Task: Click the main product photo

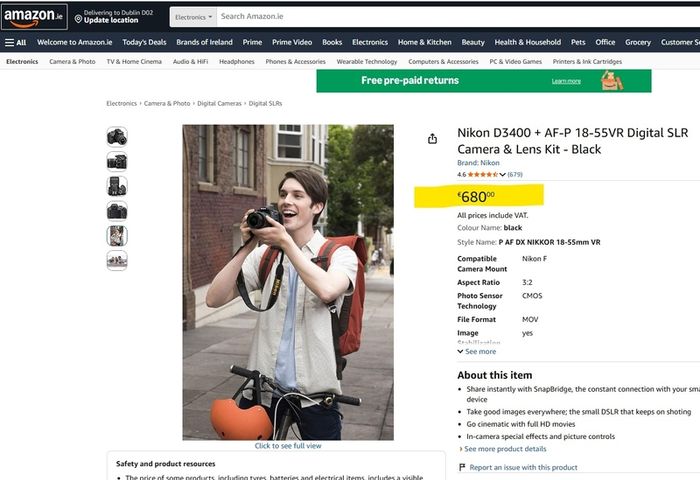Action: pos(288,282)
